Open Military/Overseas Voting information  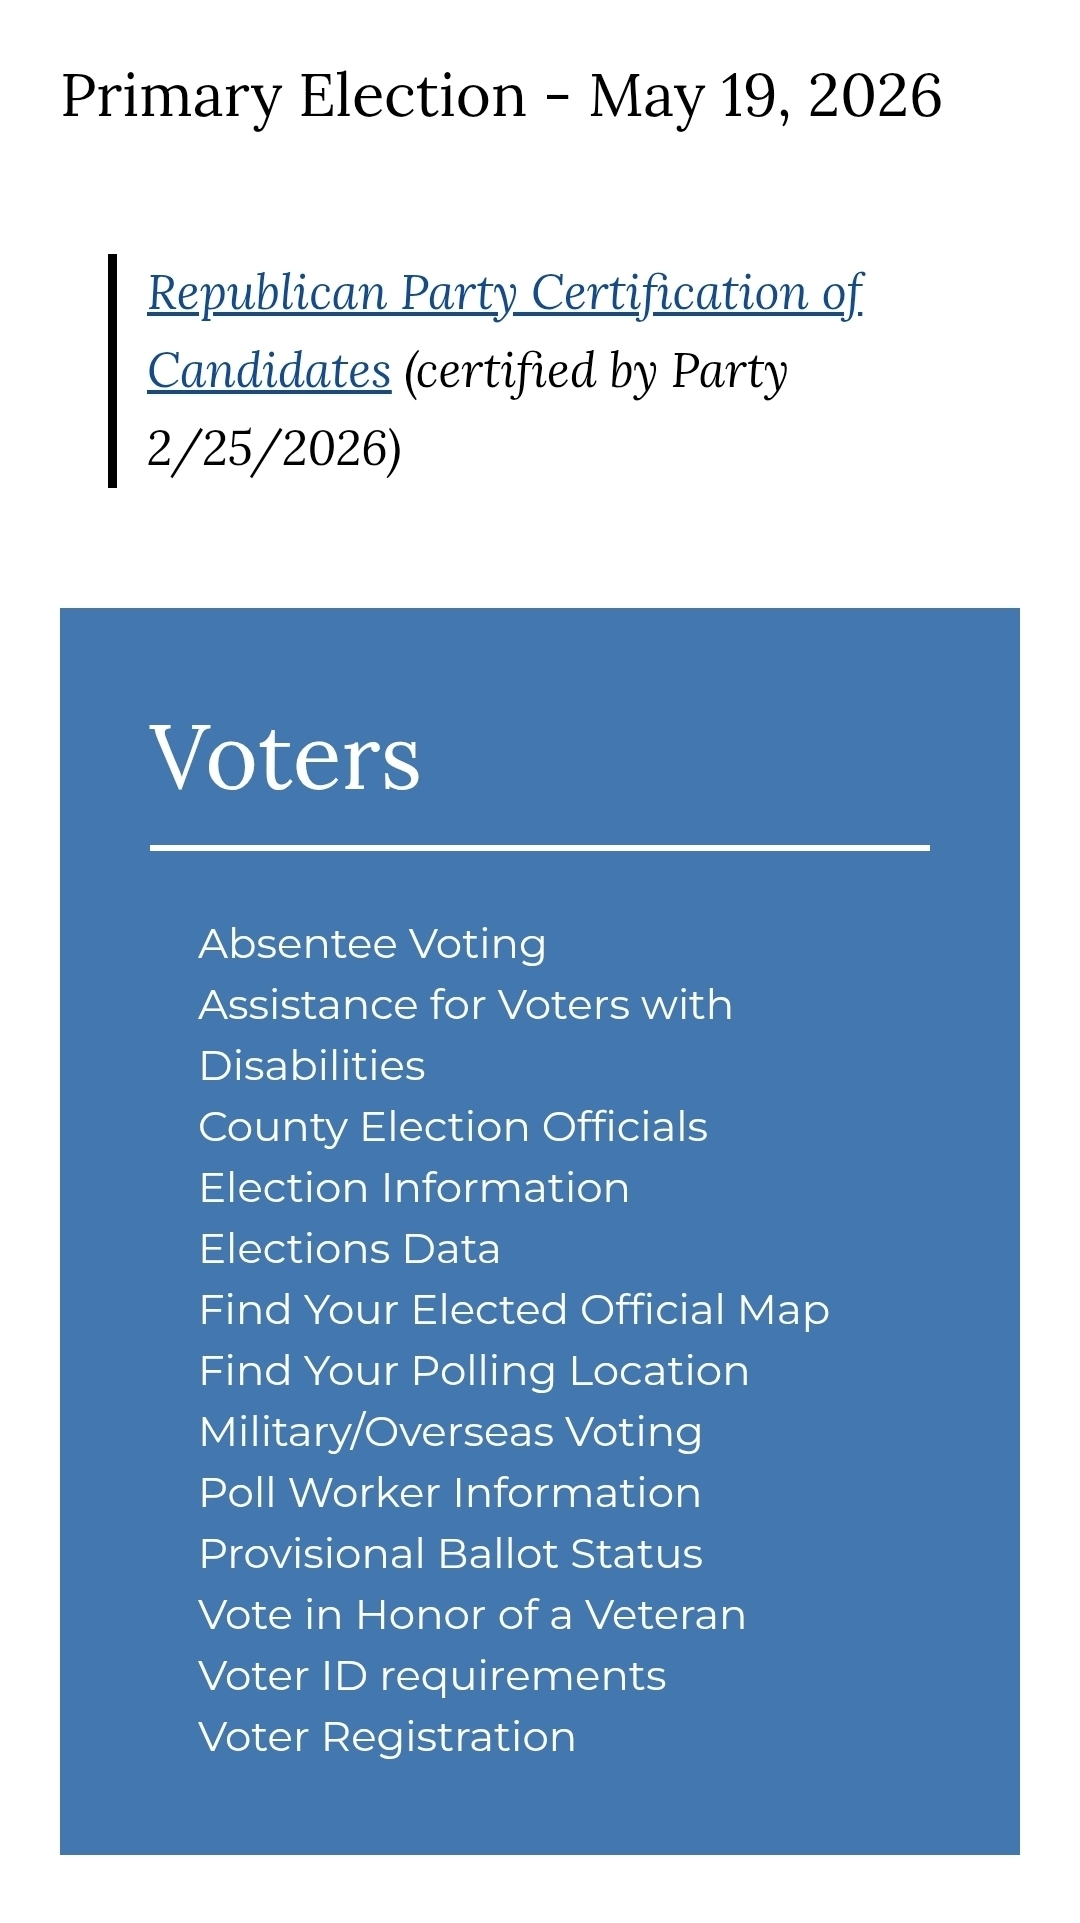[x=450, y=1432]
